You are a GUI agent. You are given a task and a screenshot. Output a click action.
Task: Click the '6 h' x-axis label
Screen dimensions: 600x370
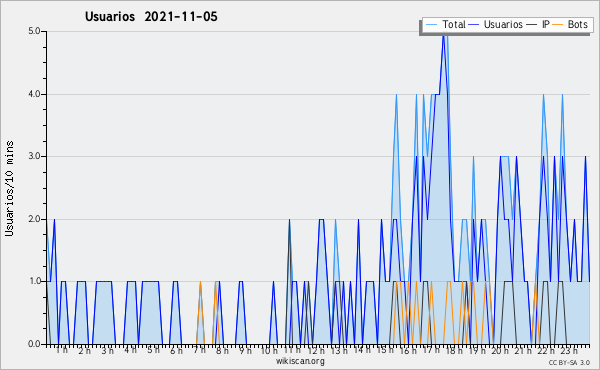point(176,350)
